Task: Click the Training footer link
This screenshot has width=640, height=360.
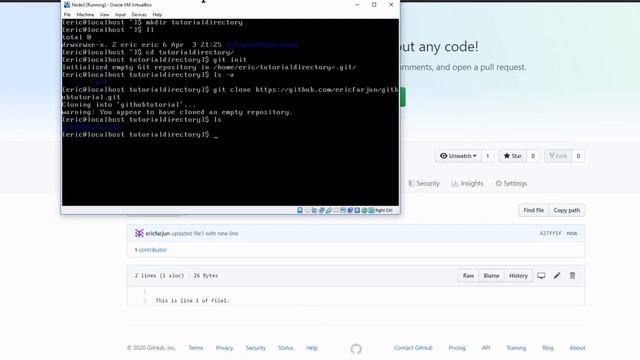Action: tap(516, 348)
